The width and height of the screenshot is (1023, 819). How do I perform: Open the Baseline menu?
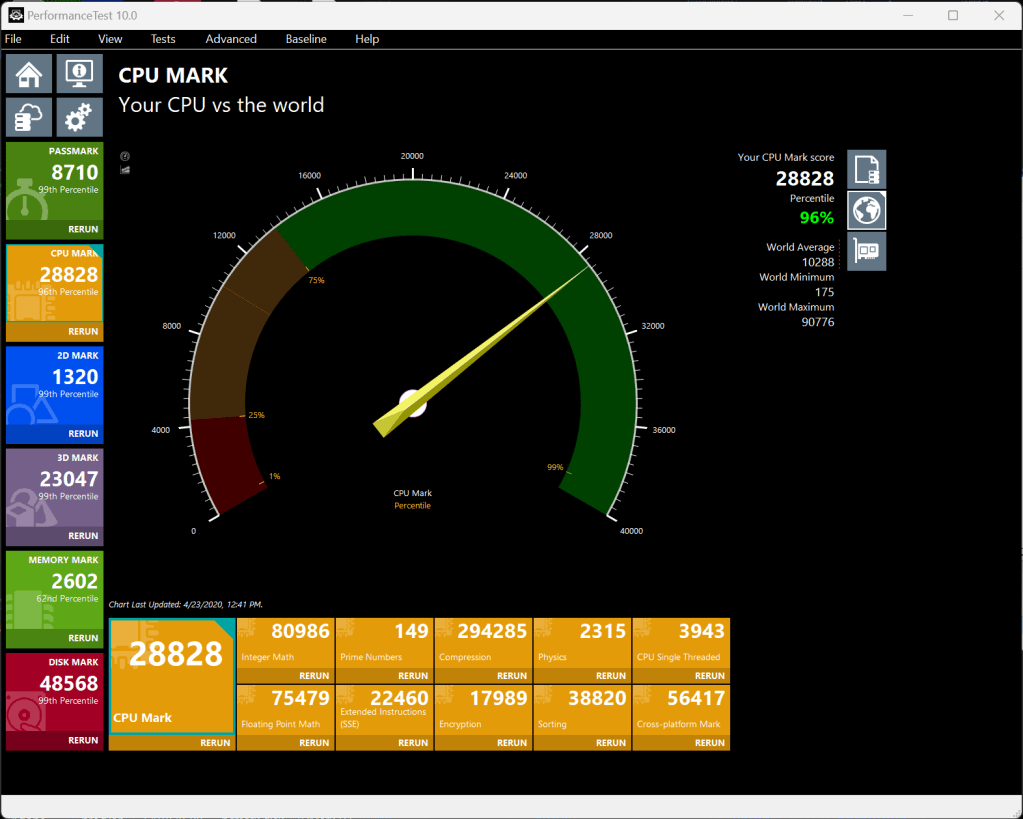coord(306,39)
